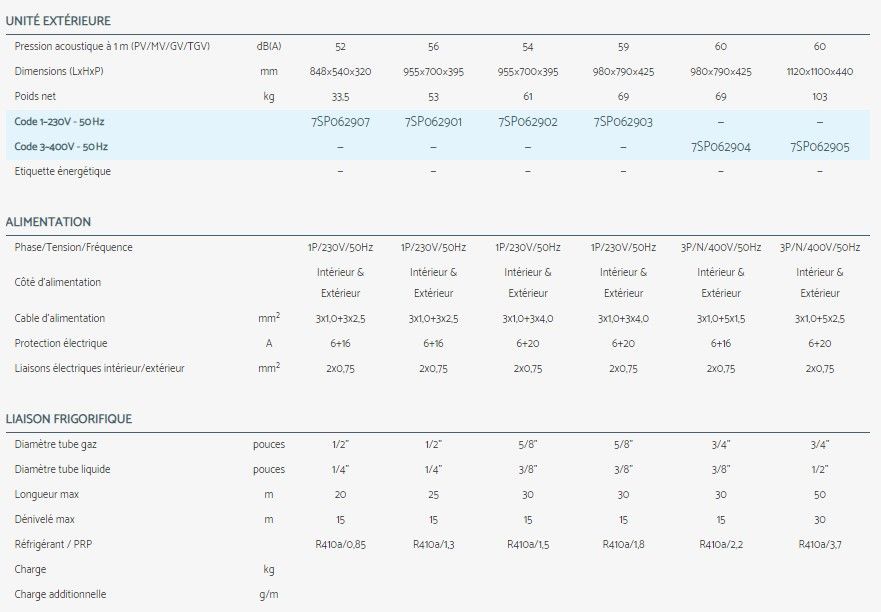Click the Code 3~400V - 50Hz row label
This screenshot has width=881, height=612.
click(62, 147)
